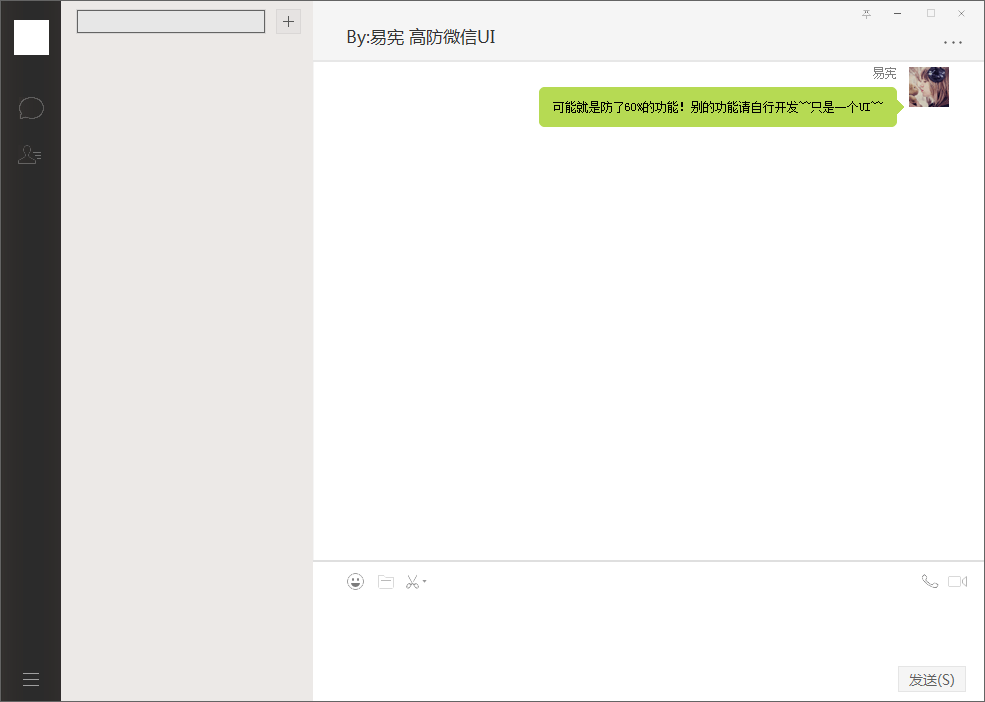The image size is (985, 702).
Task: Open 易宪's profile avatar
Action: pyautogui.click(x=928, y=87)
